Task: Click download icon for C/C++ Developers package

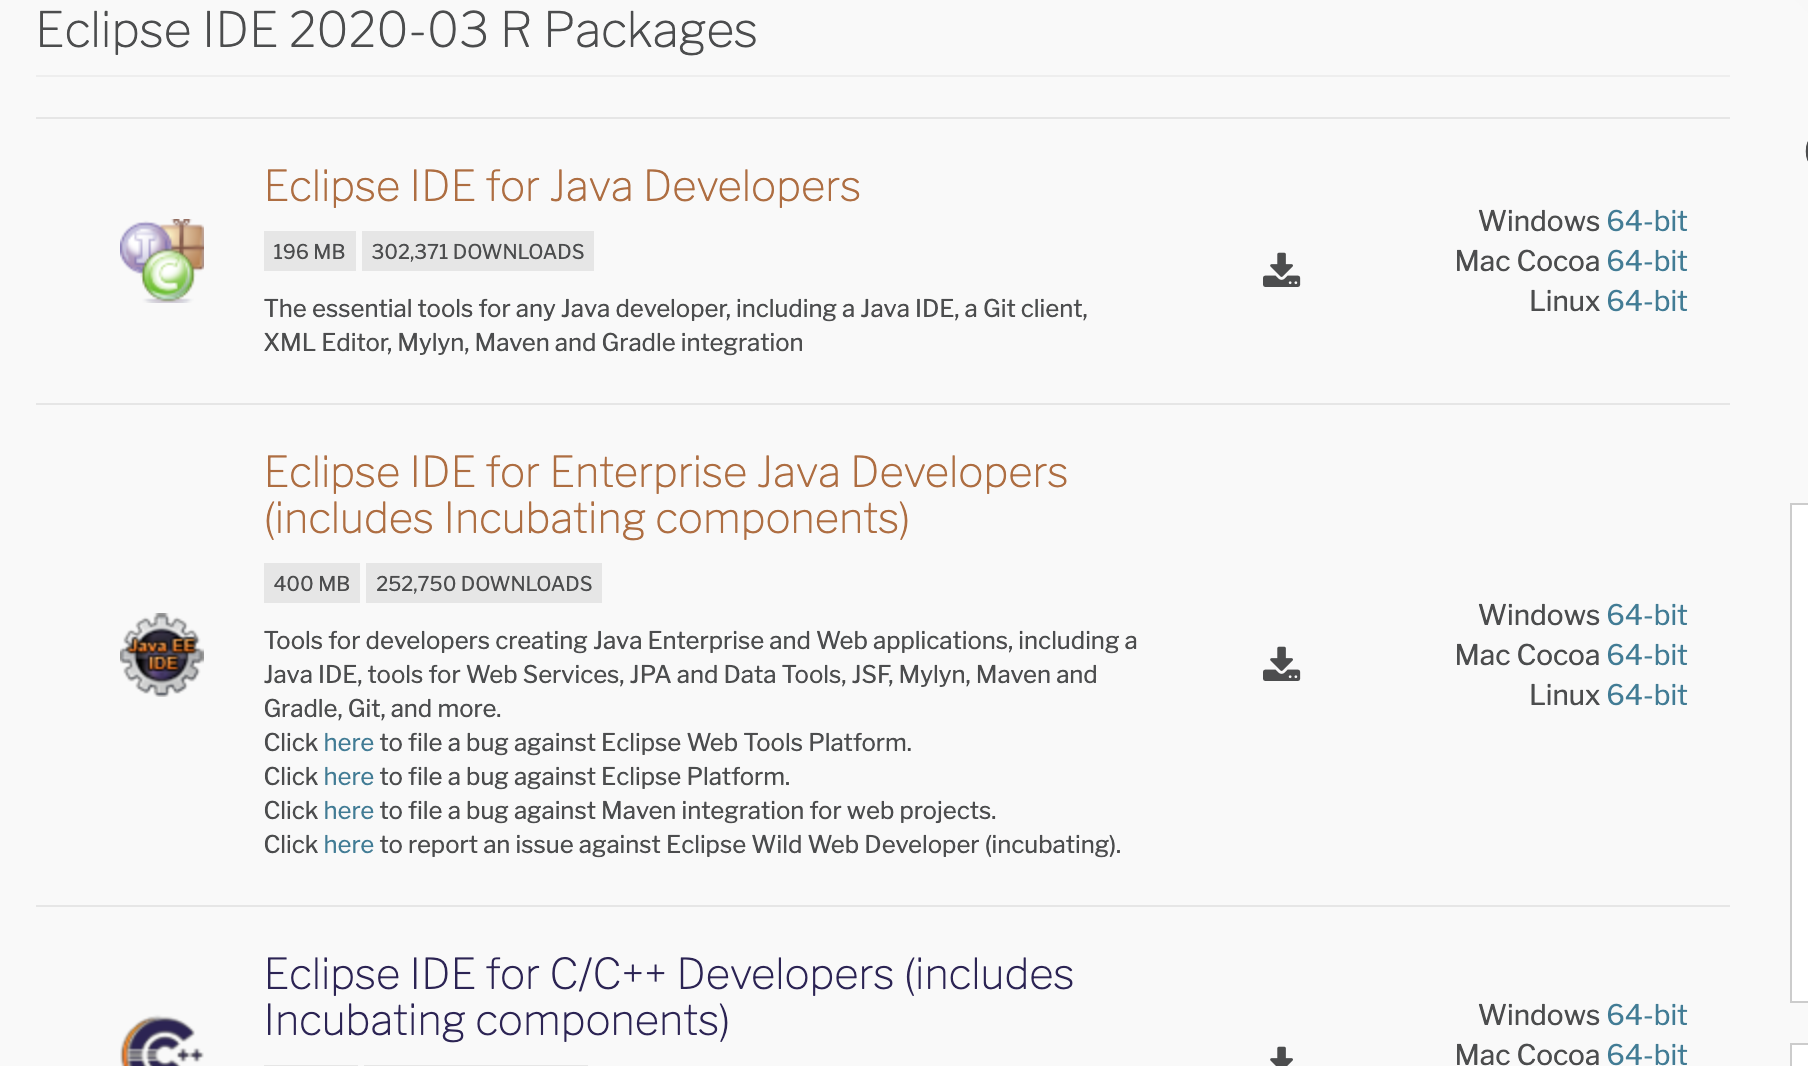Action: (x=1281, y=1056)
